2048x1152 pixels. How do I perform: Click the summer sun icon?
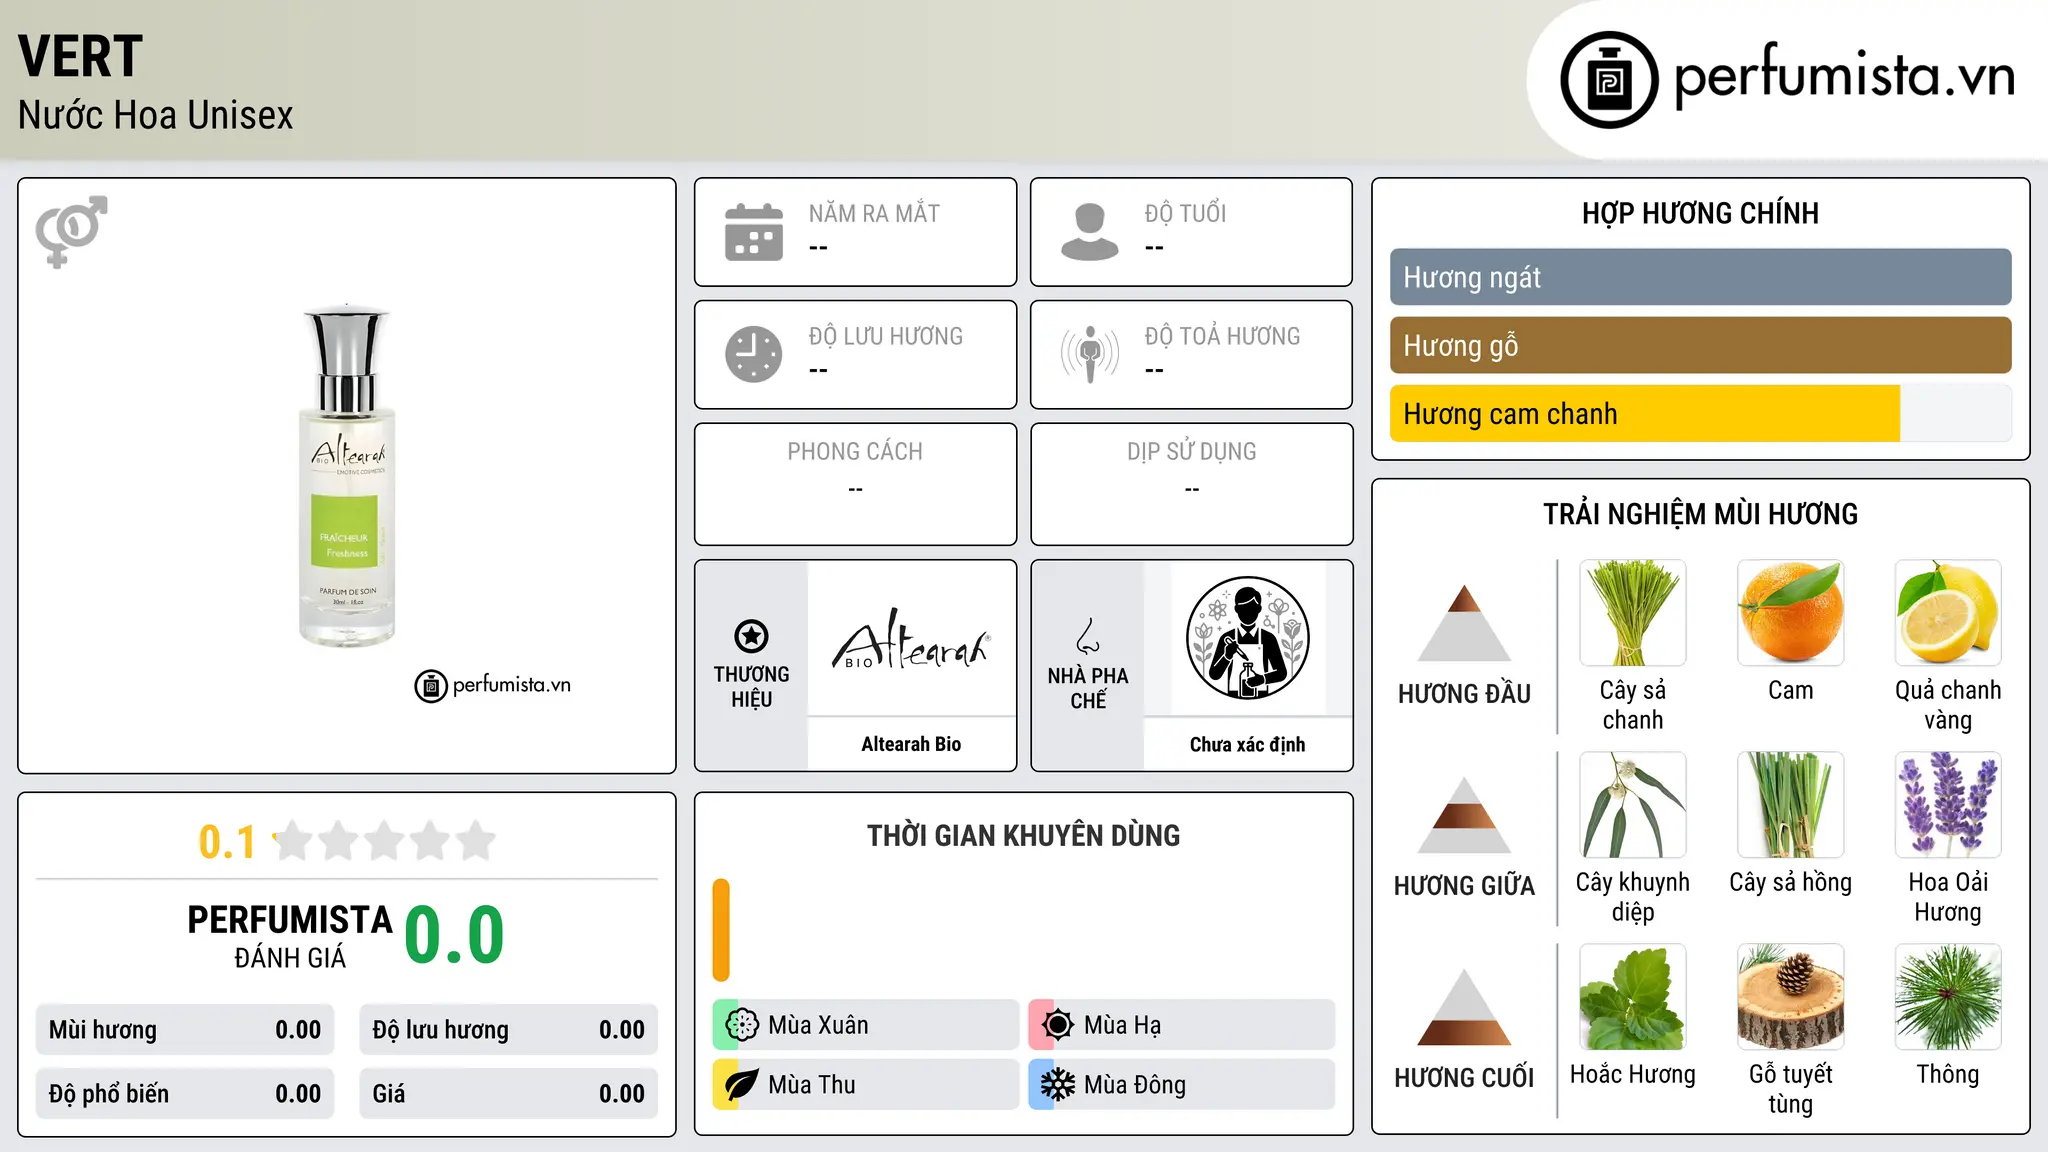point(1058,1025)
